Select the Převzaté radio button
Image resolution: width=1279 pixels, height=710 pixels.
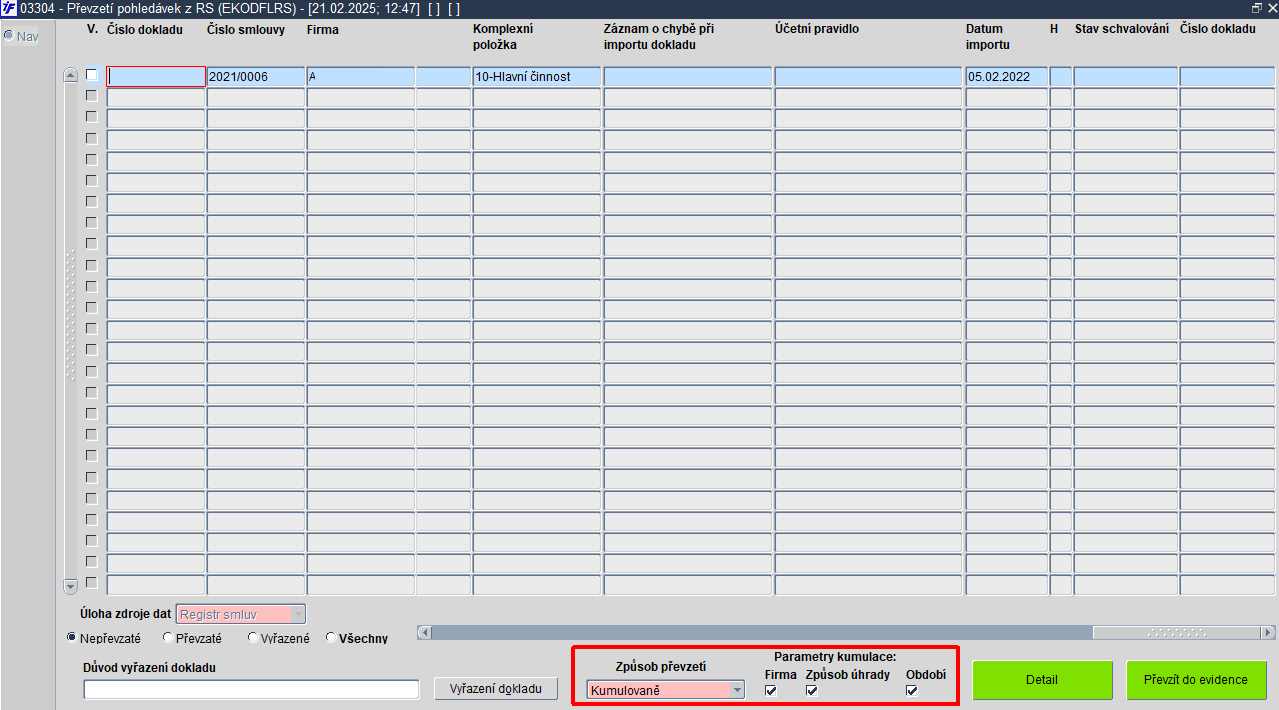click(x=168, y=637)
